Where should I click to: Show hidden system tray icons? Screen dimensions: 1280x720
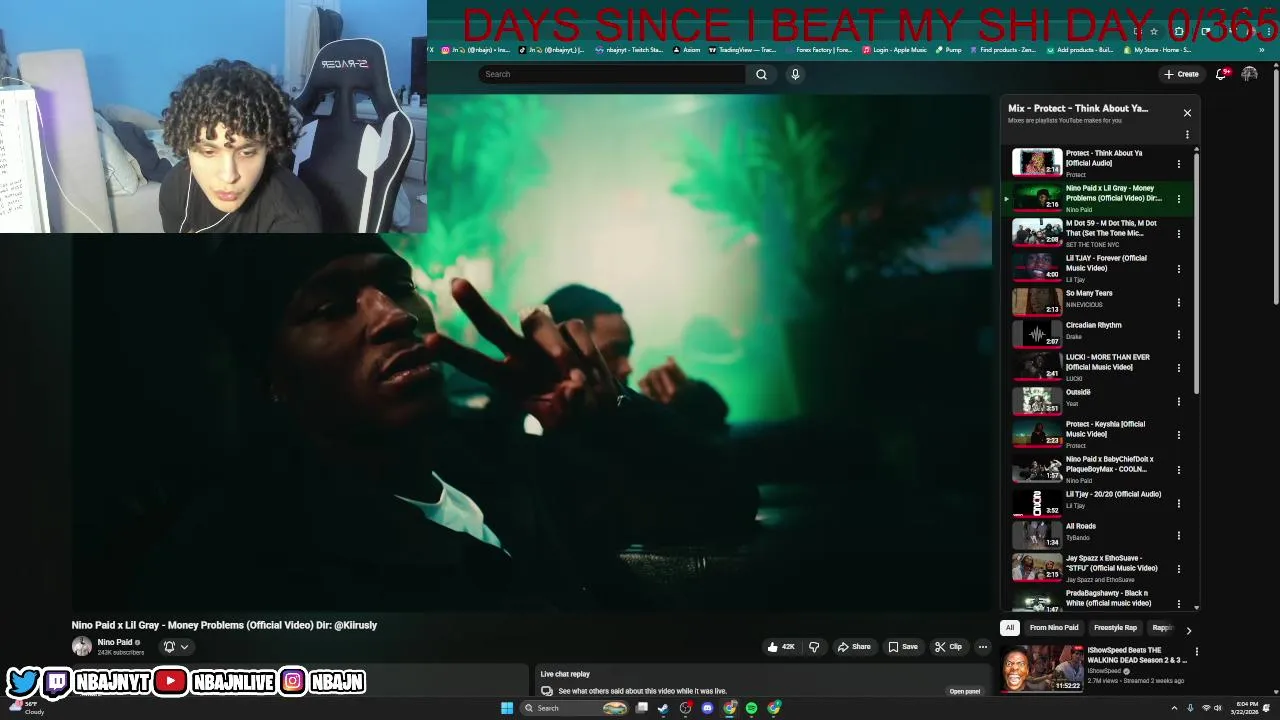1174,708
